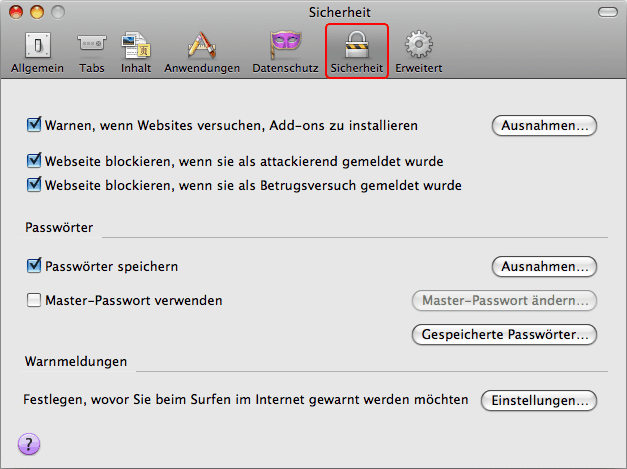Click Master-Passwort ändern button
Image resolution: width=627 pixels, height=469 pixels.
[x=504, y=301]
